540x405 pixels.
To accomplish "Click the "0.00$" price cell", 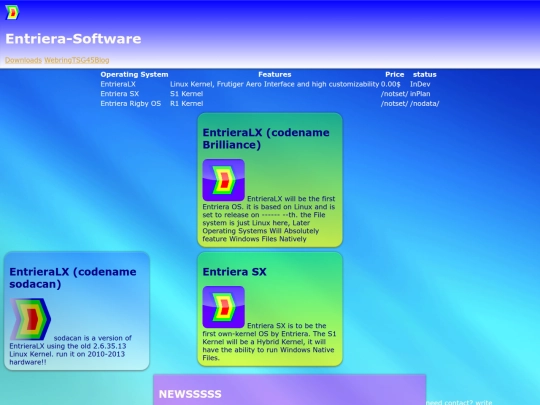I will [x=391, y=84].
